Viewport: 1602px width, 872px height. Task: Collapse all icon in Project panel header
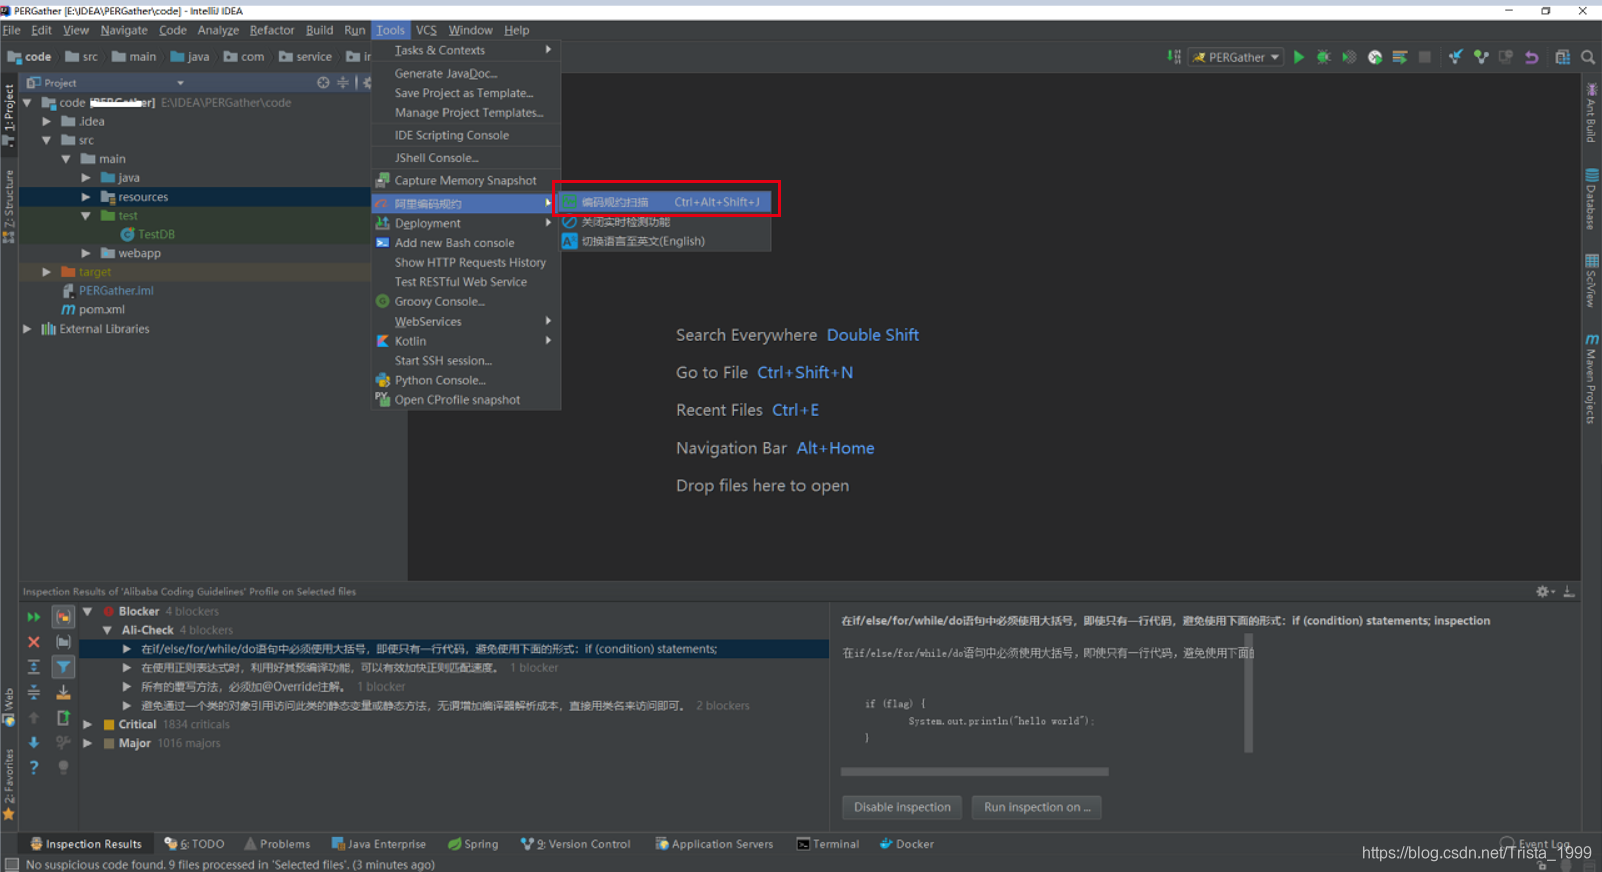click(343, 83)
